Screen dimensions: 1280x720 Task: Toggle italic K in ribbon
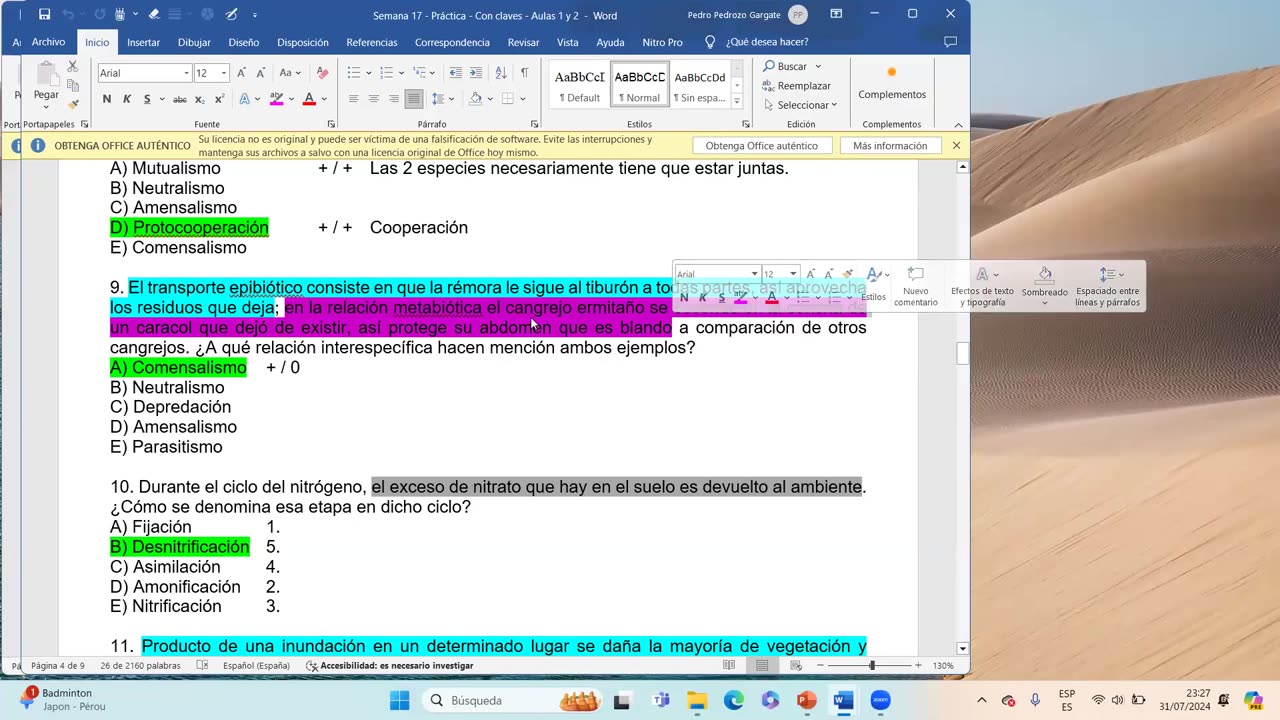point(127,99)
